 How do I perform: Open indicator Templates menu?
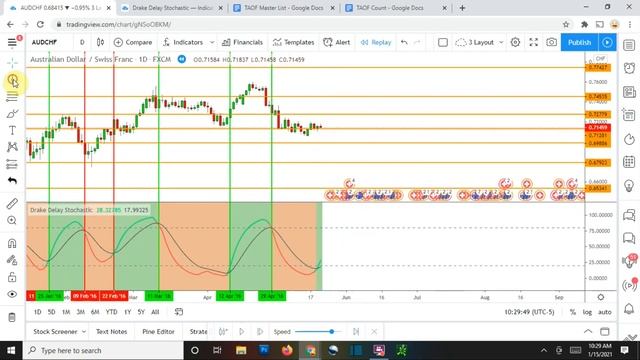(293, 42)
